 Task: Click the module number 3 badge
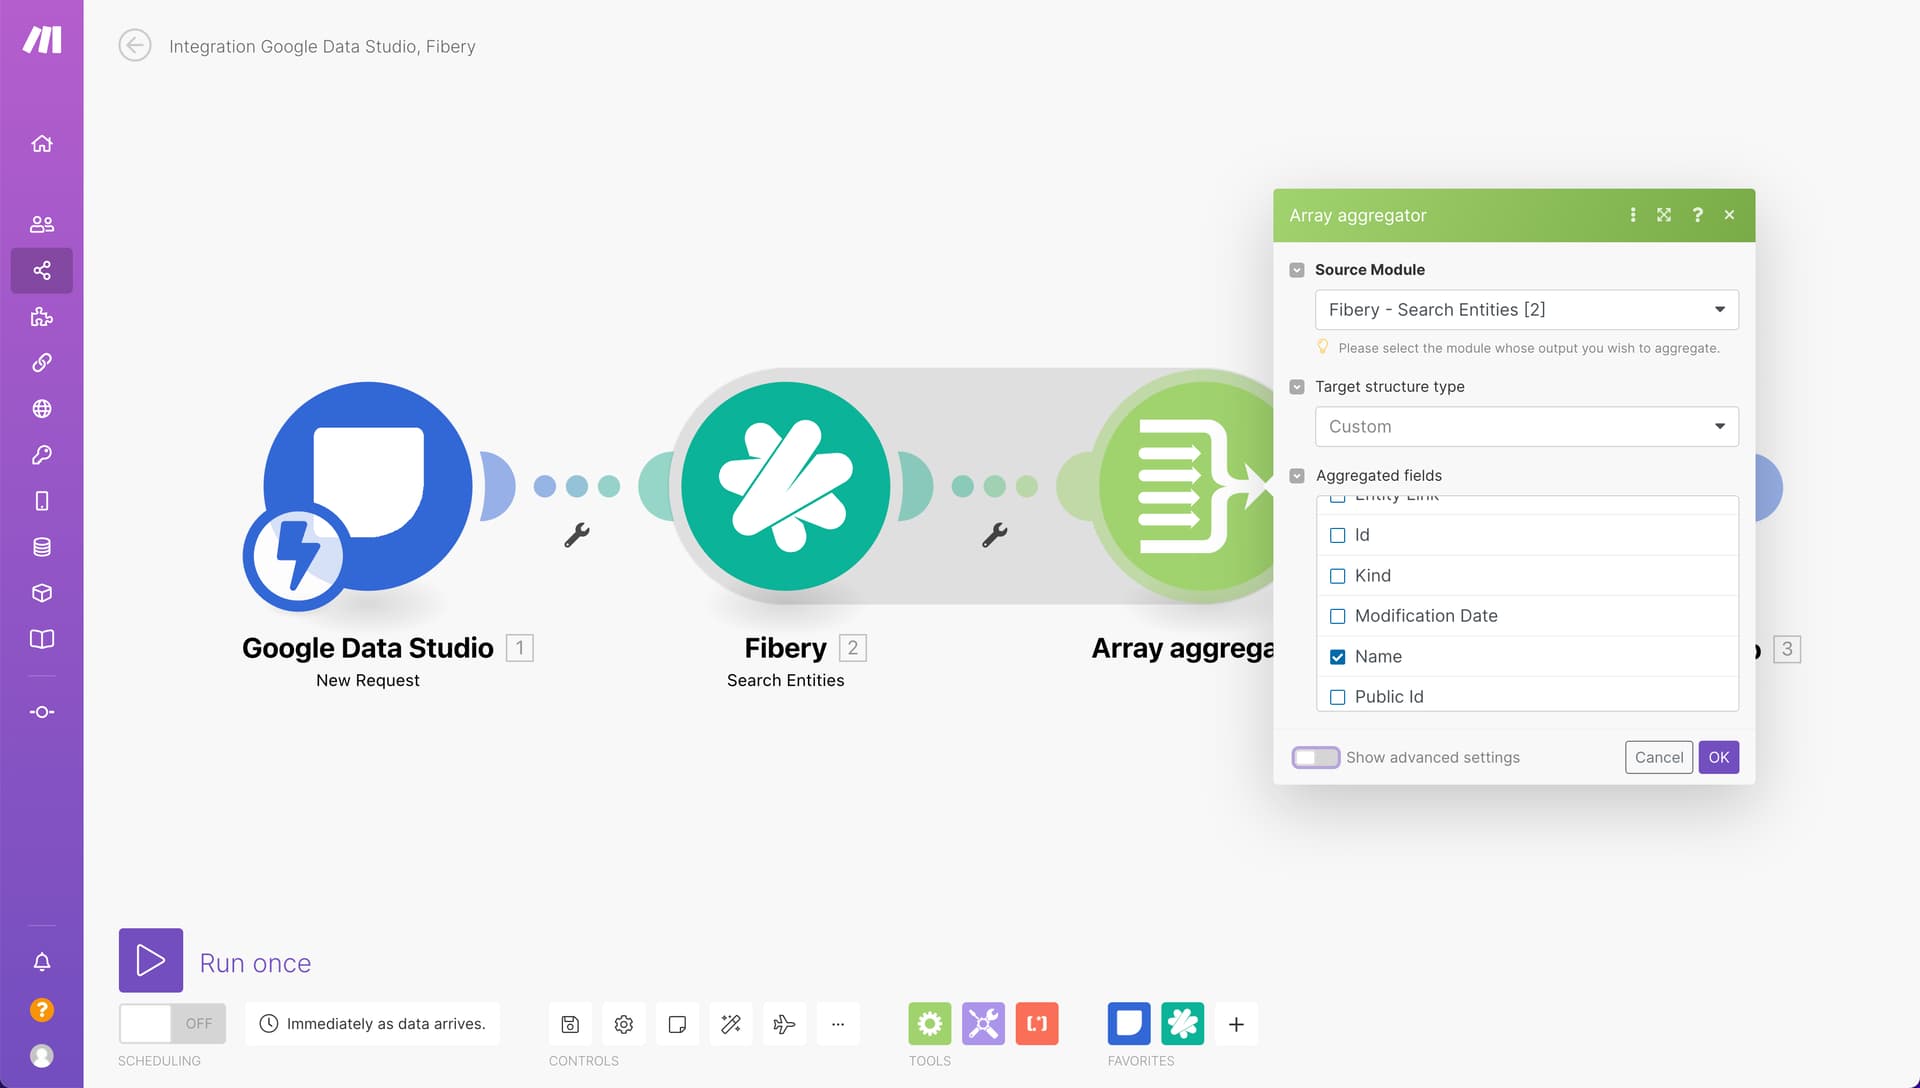pyautogui.click(x=1787, y=649)
